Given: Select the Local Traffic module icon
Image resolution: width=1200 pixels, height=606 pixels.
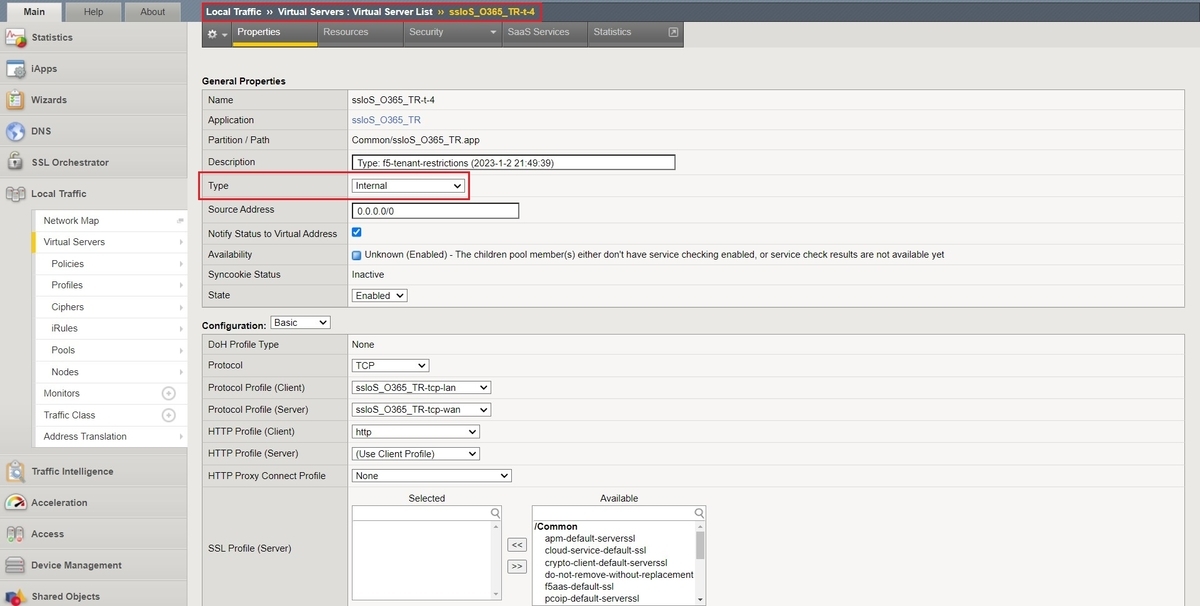Looking at the screenshot, I should (59, 193).
